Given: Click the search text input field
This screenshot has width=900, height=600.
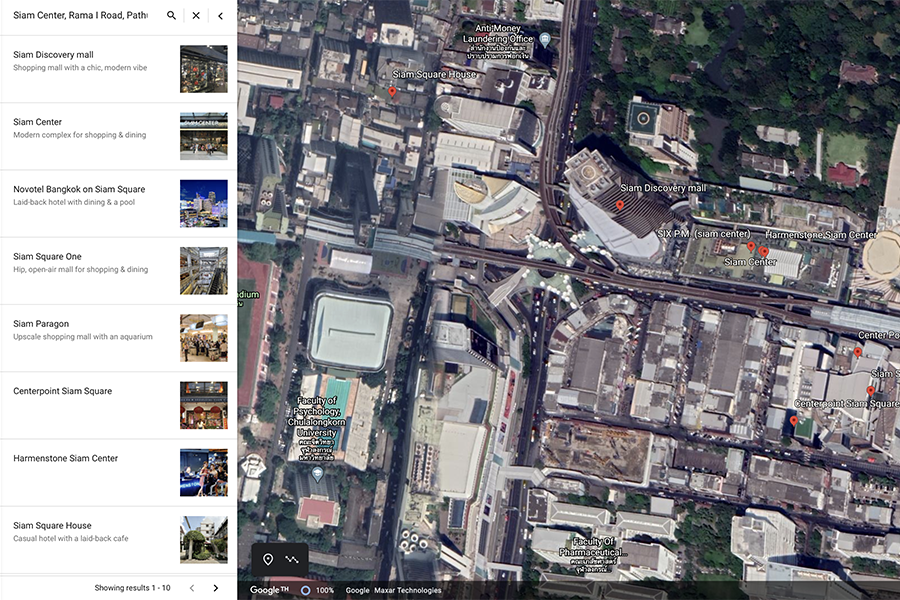Looking at the screenshot, I should [x=80, y=16].
